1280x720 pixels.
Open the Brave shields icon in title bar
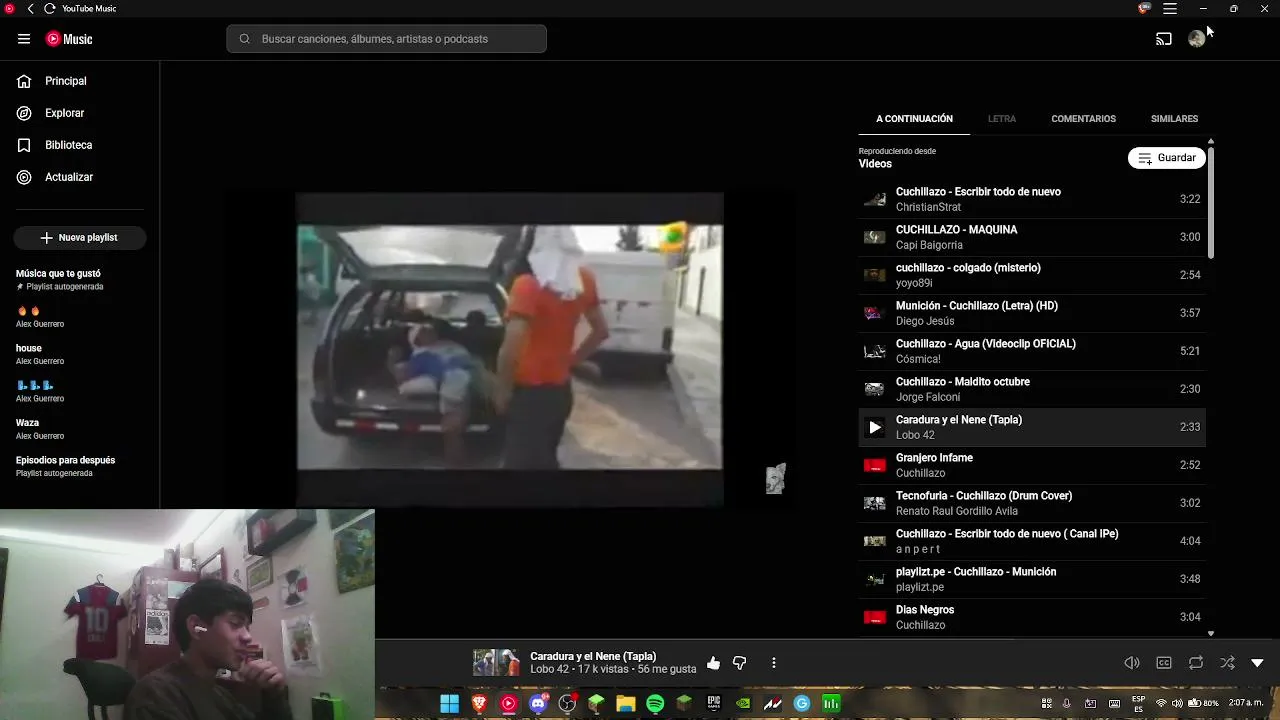click(x=1145, y=9)
